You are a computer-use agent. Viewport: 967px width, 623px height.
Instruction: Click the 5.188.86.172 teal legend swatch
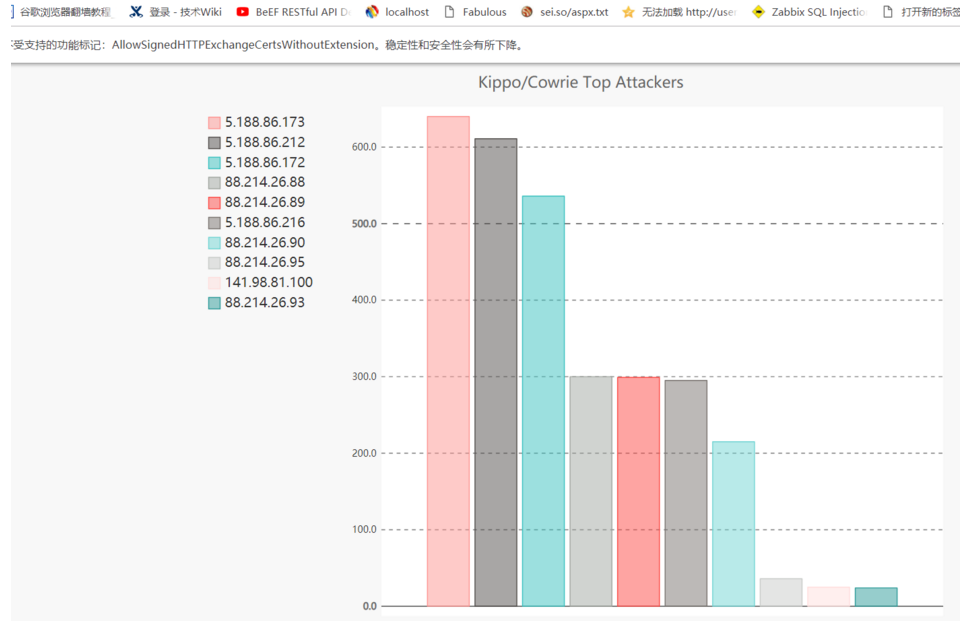[x=214, y=163]
